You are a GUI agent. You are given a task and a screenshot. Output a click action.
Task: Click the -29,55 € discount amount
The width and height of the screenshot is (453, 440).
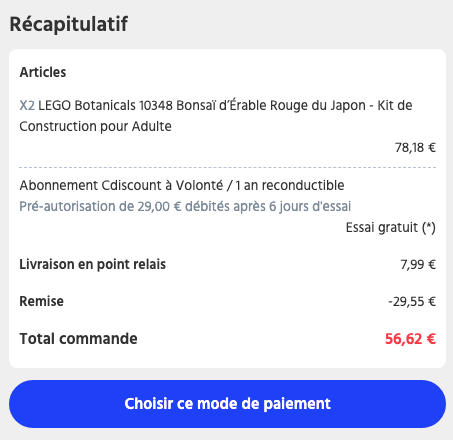coord(412,302)
